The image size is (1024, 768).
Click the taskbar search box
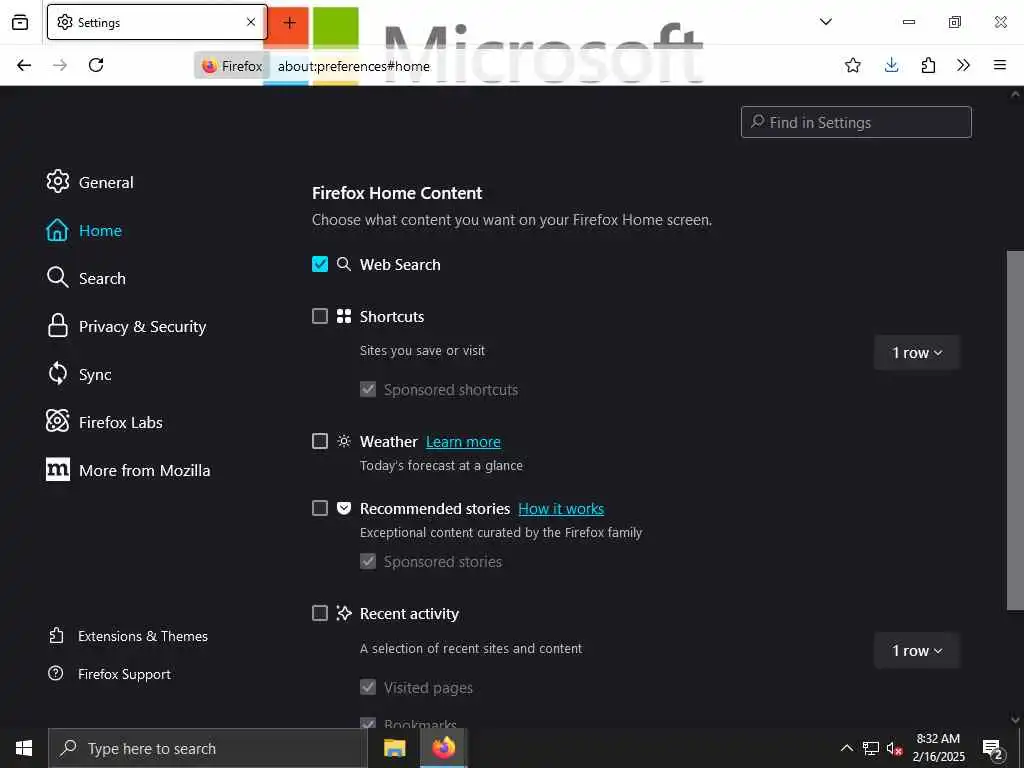point(208,748)
